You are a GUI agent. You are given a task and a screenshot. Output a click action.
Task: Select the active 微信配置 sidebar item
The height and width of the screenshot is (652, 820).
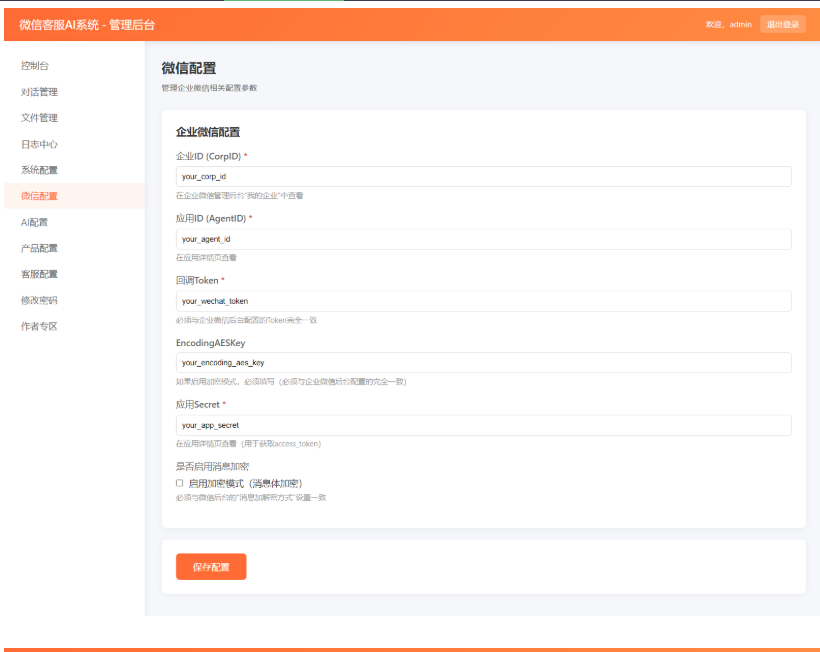pyautogui.click(x=39, y=196)
